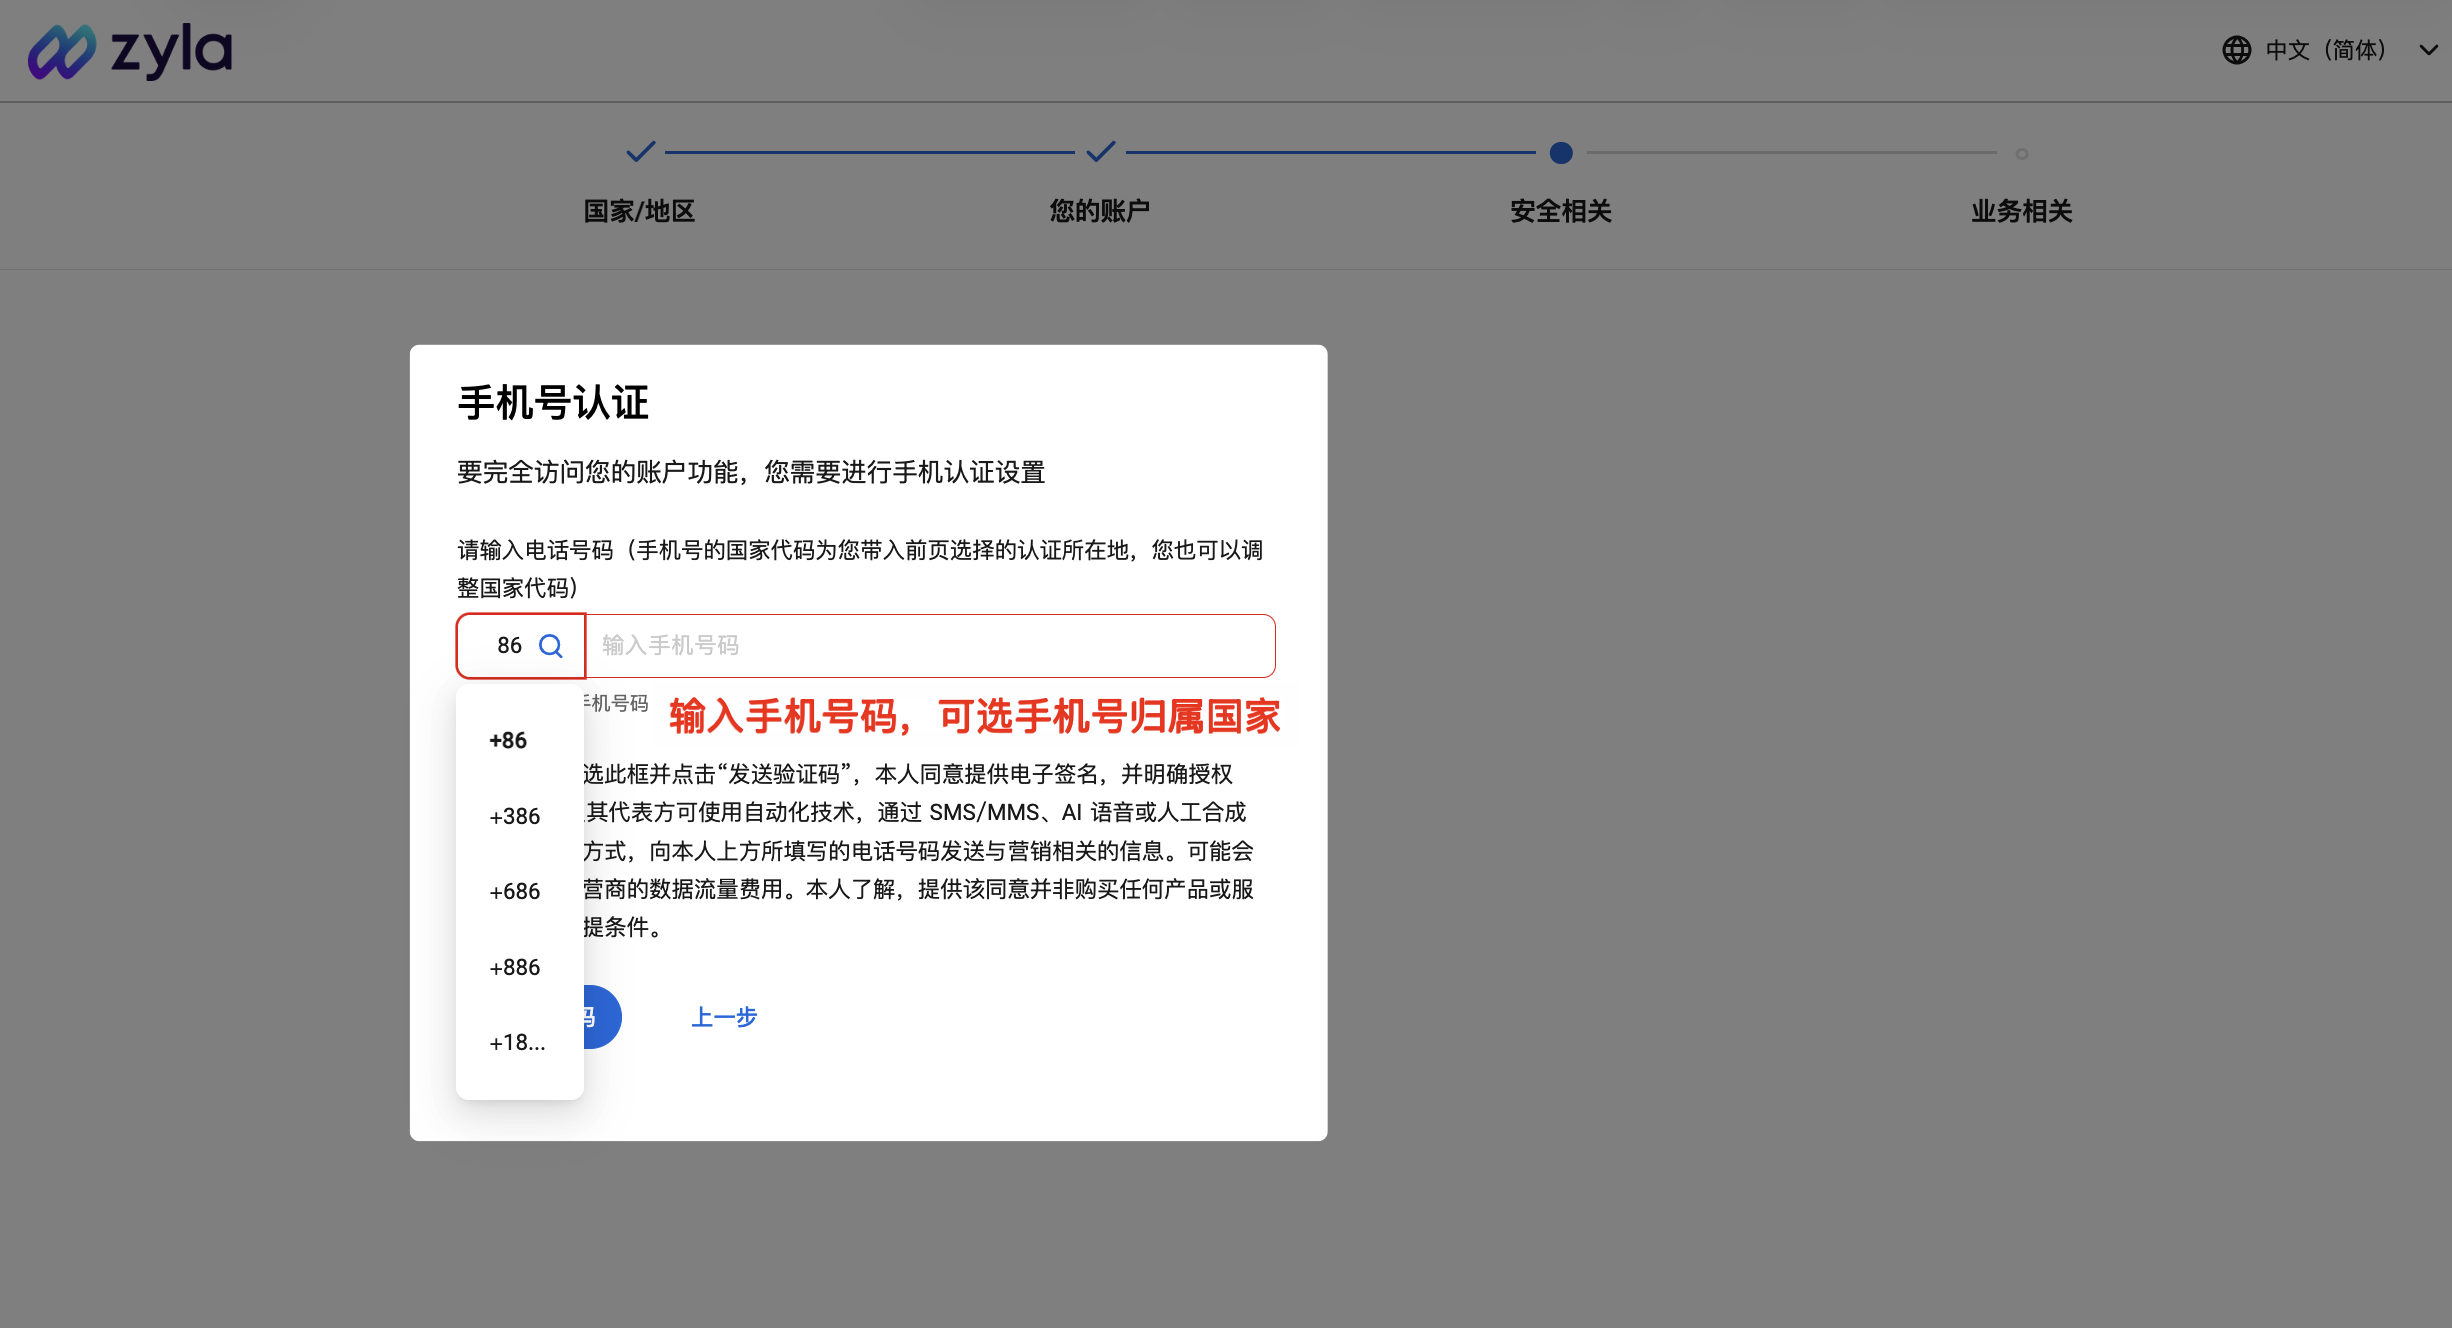Select +686 from the country code list
This screenshot has height=1328, width=2452.
[x=513, y=891]
